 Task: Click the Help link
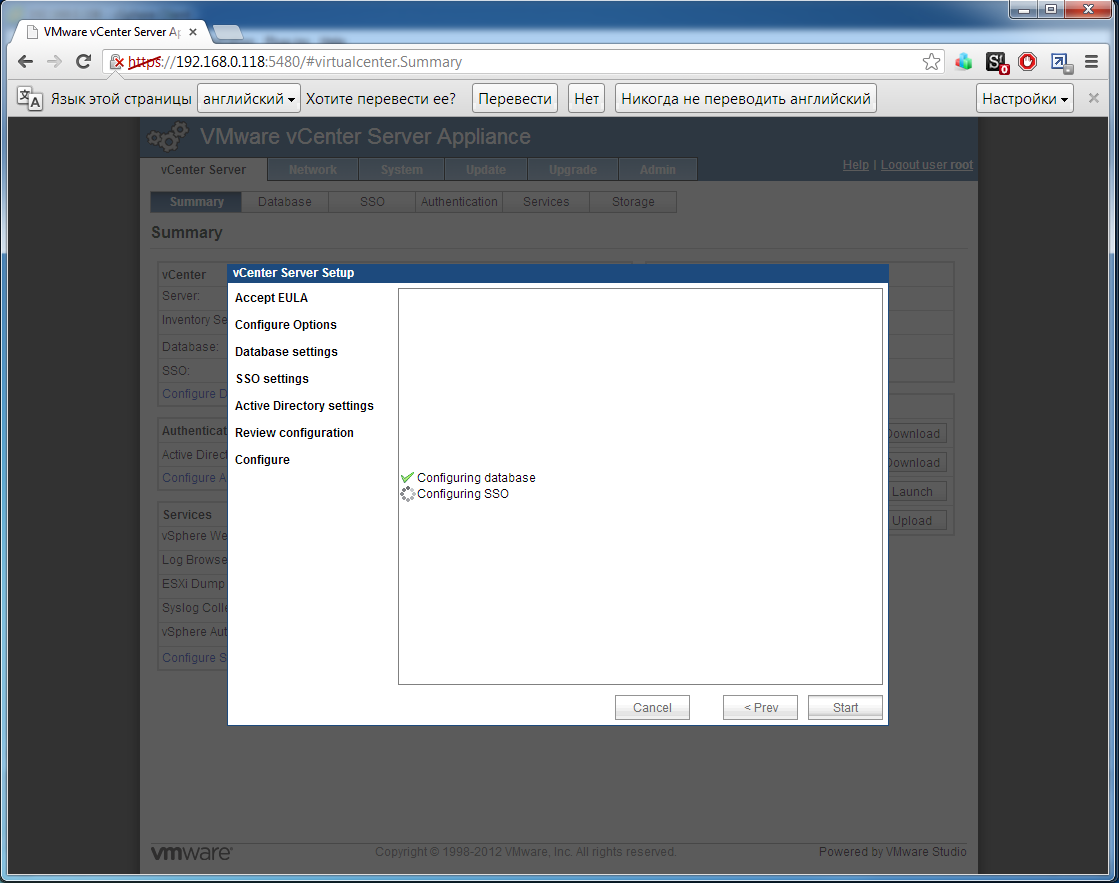click(x=856, y=165)
